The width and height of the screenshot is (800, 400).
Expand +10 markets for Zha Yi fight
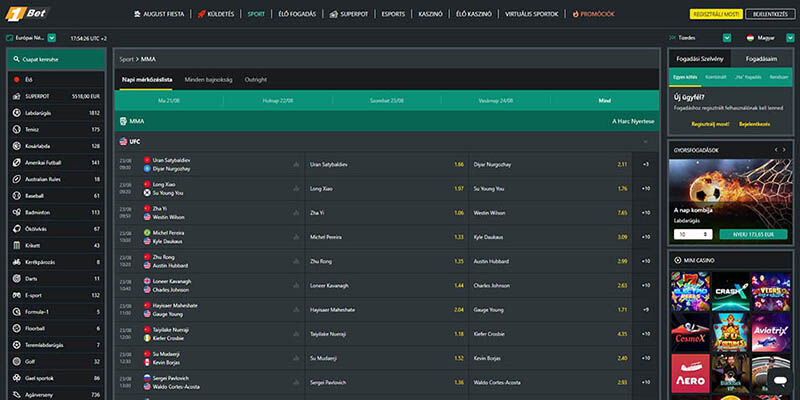pyautogui.click(x=645, y=213)
